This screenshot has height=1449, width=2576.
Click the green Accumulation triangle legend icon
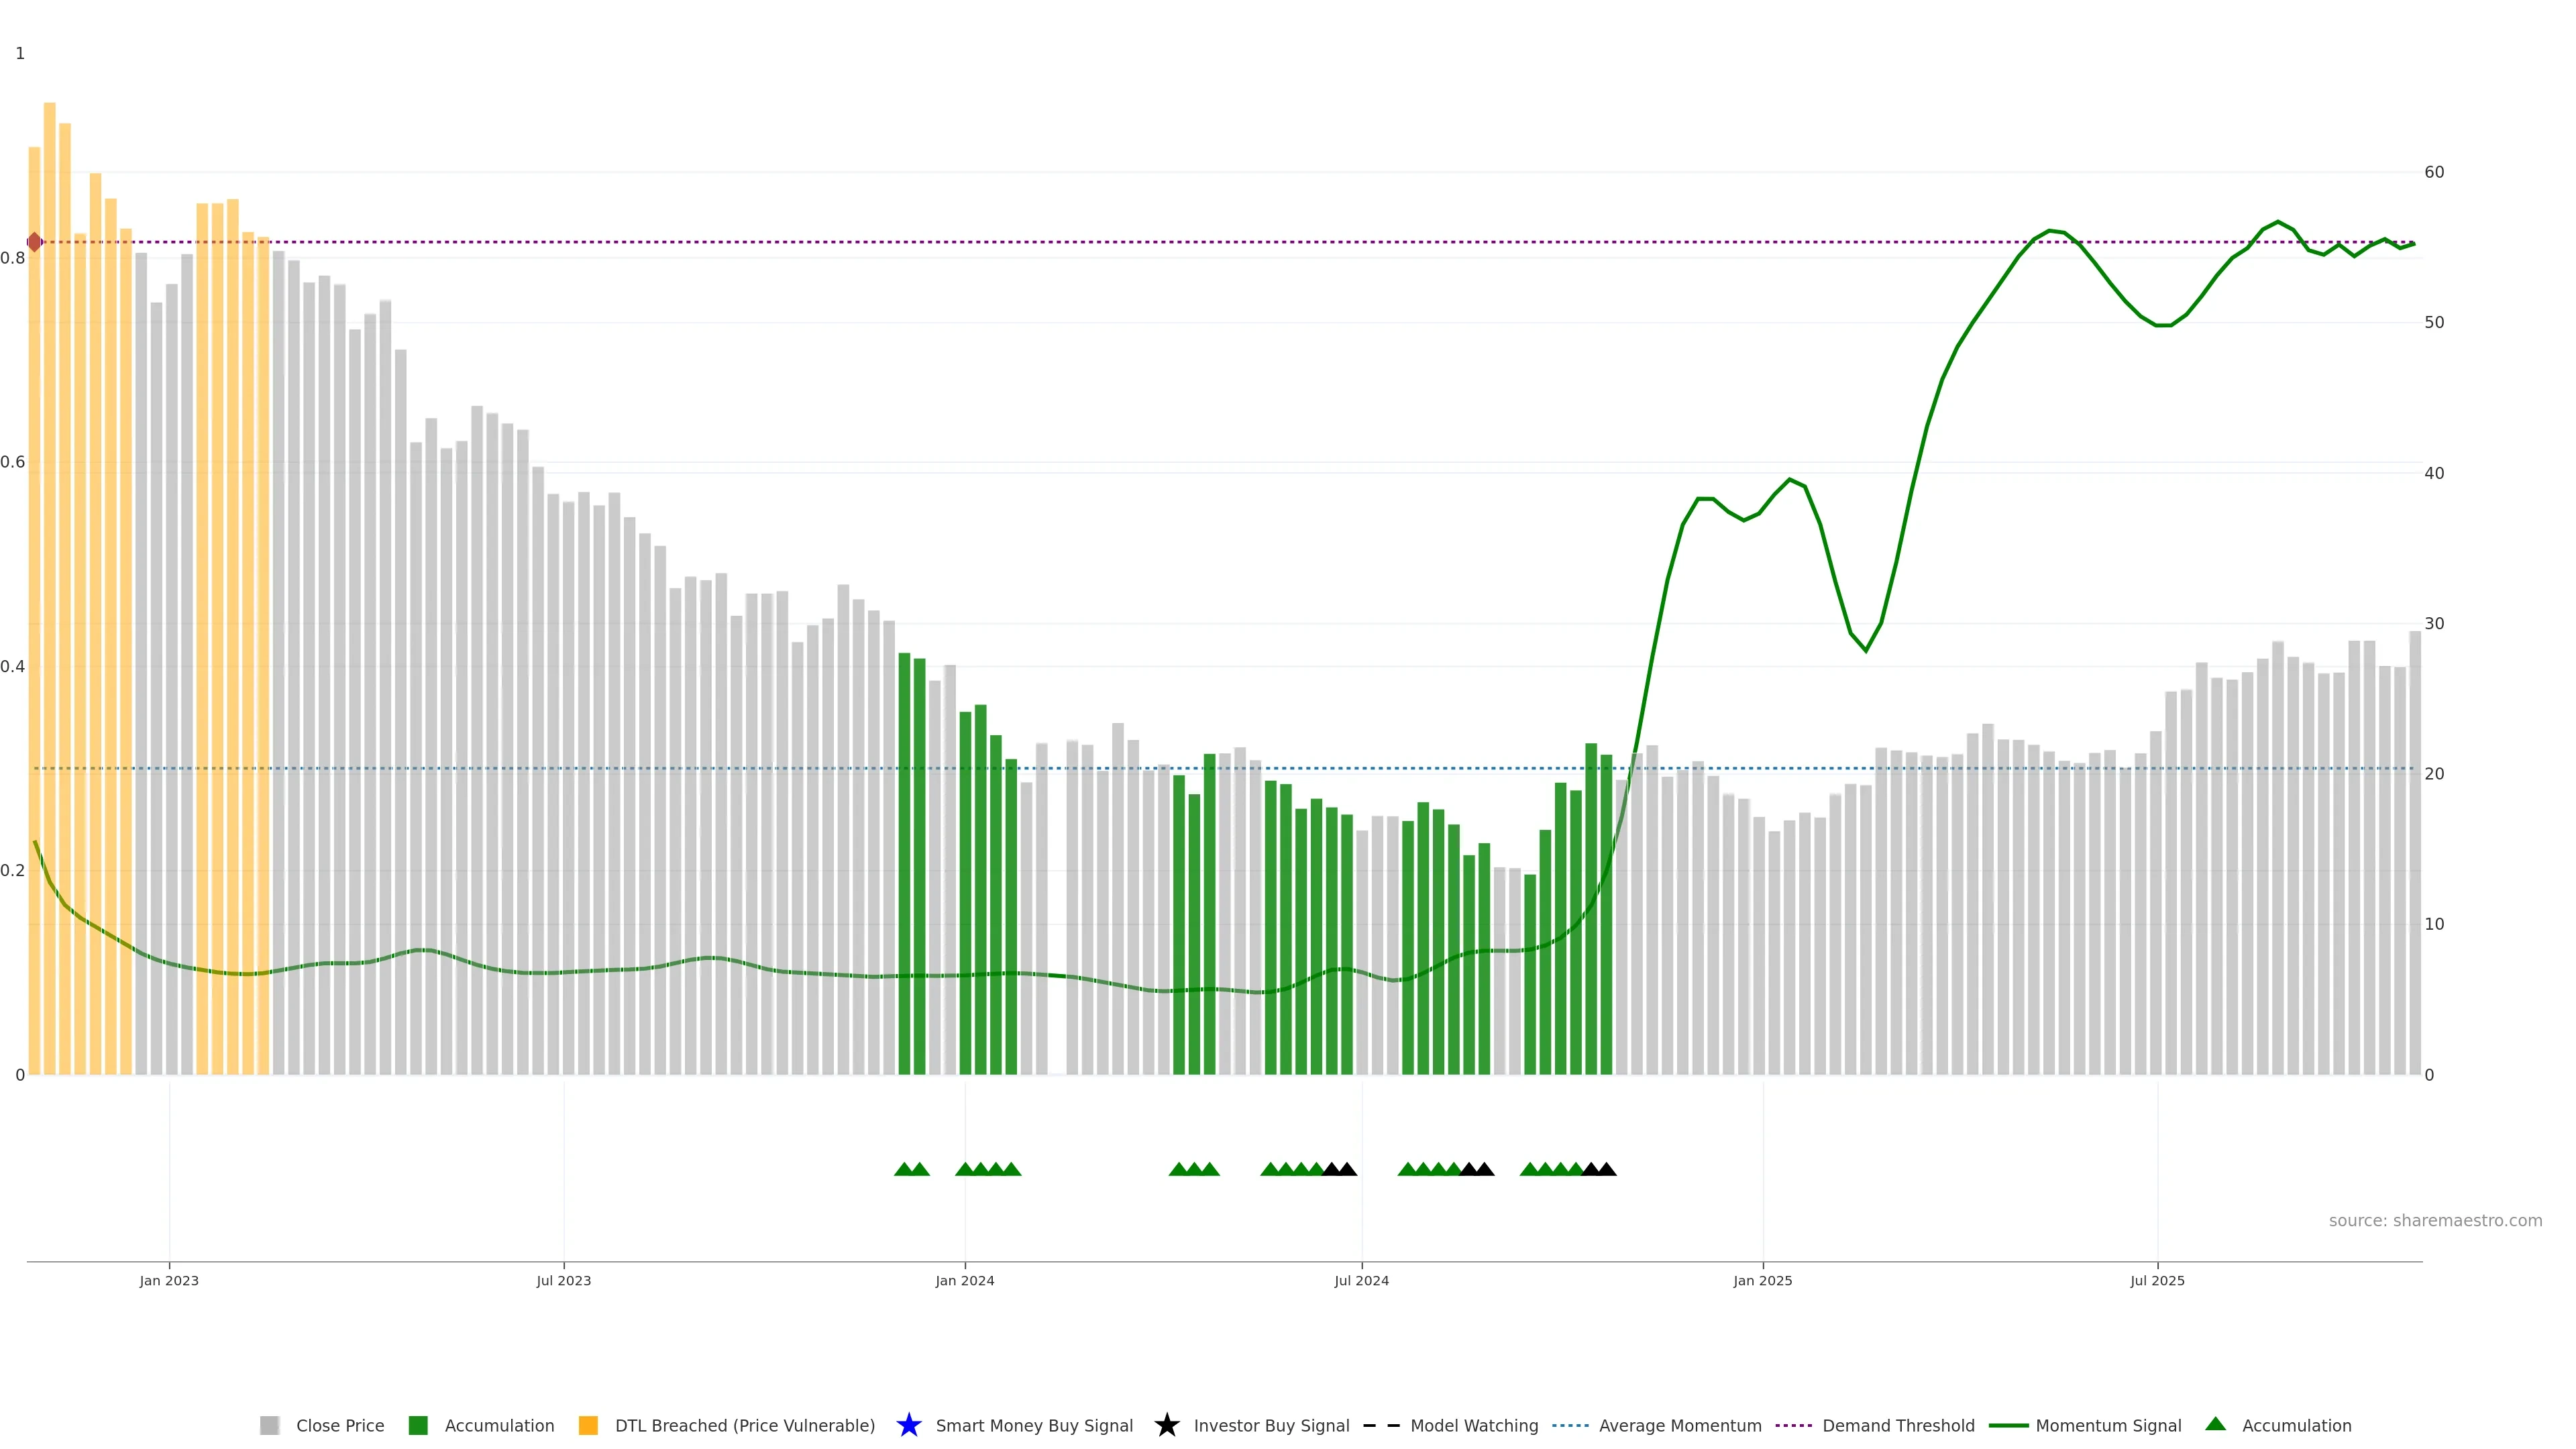point(2215,1424)
